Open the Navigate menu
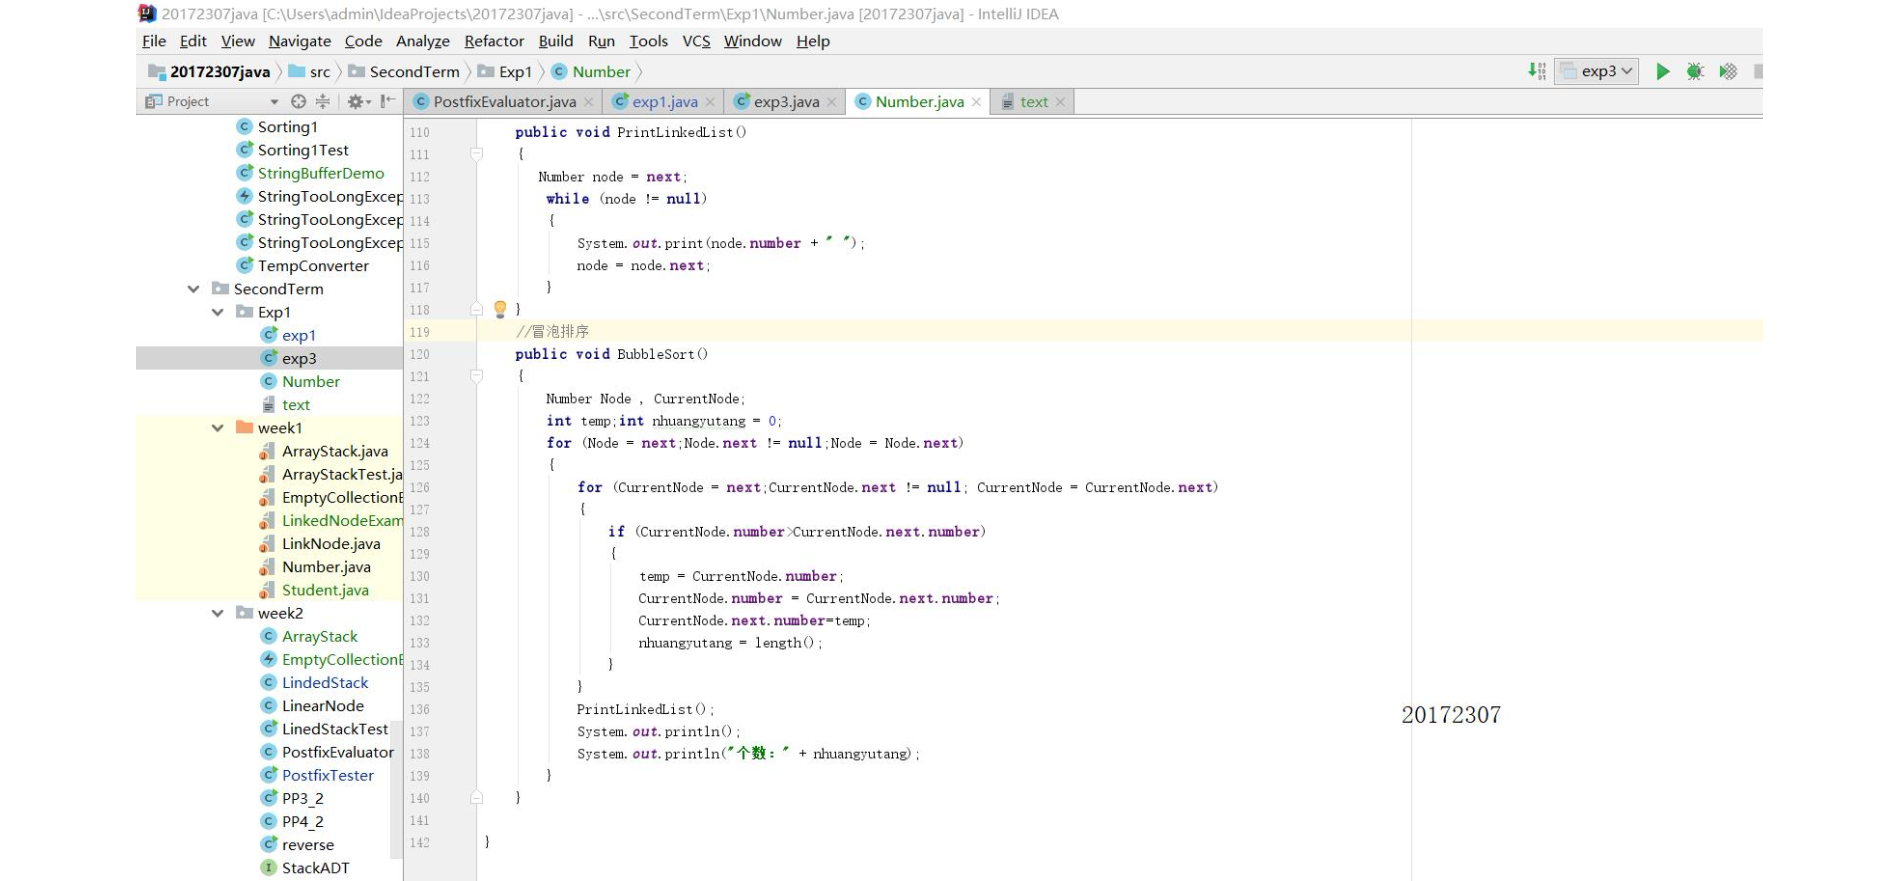Screen dimensions: 1899x881 (299, 41)
